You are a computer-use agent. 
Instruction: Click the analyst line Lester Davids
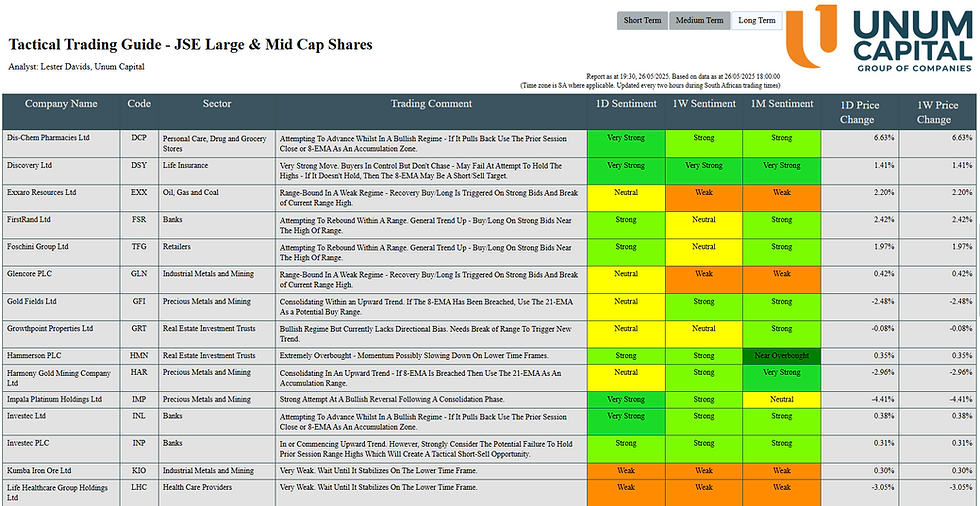(76, 66)
